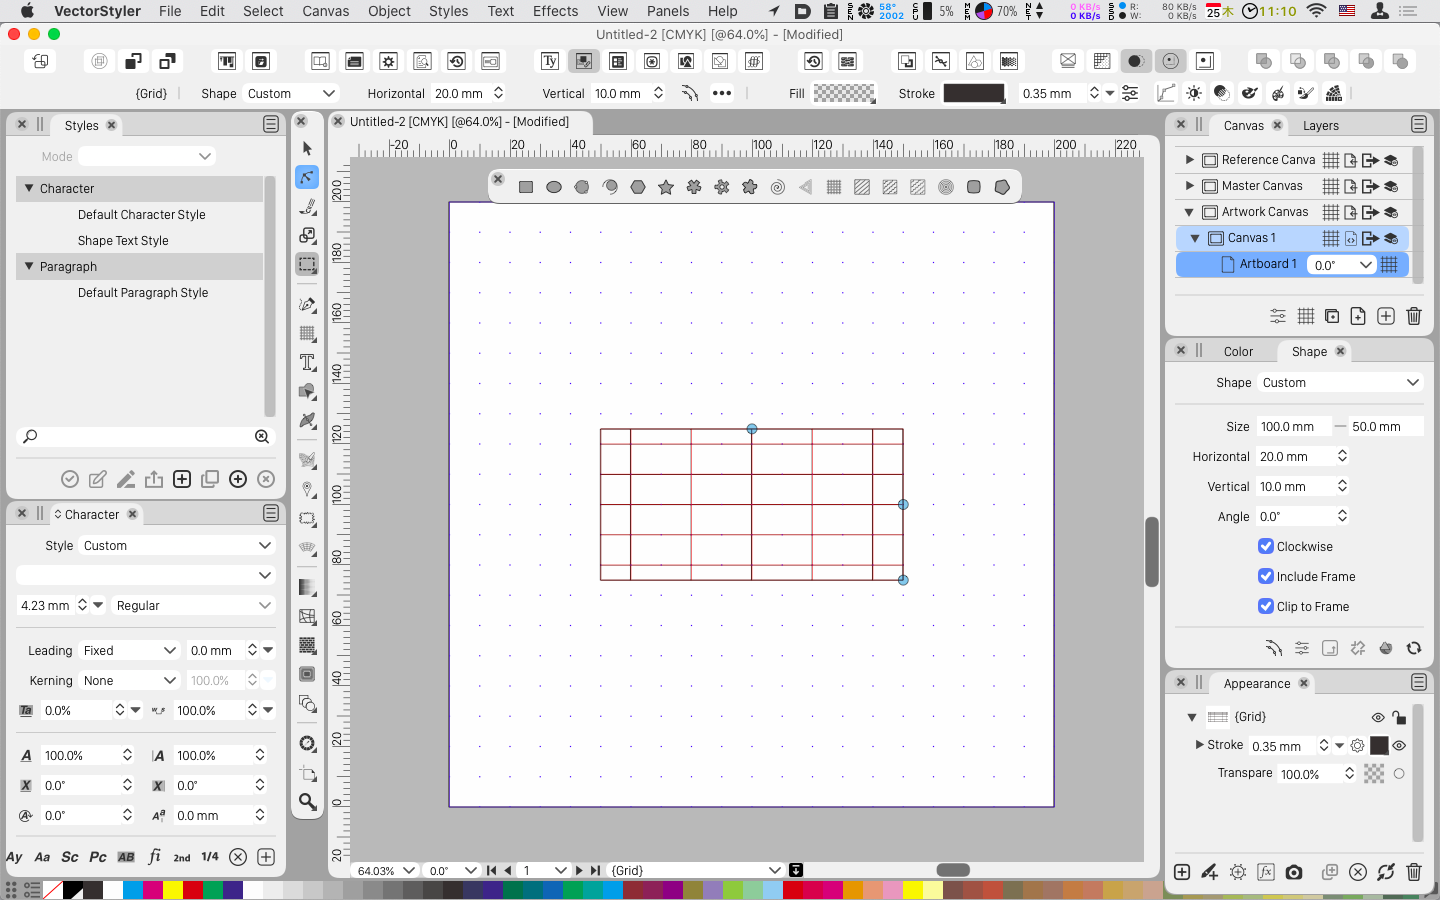Toggle visibility eye of the {Grid} appearance

coord(1377,717)
